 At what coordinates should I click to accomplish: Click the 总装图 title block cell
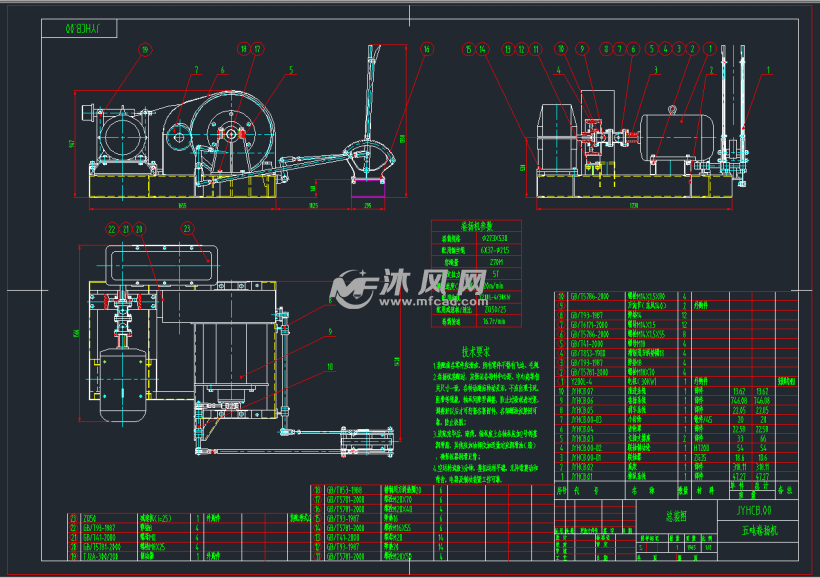click(x=679, y=518)
